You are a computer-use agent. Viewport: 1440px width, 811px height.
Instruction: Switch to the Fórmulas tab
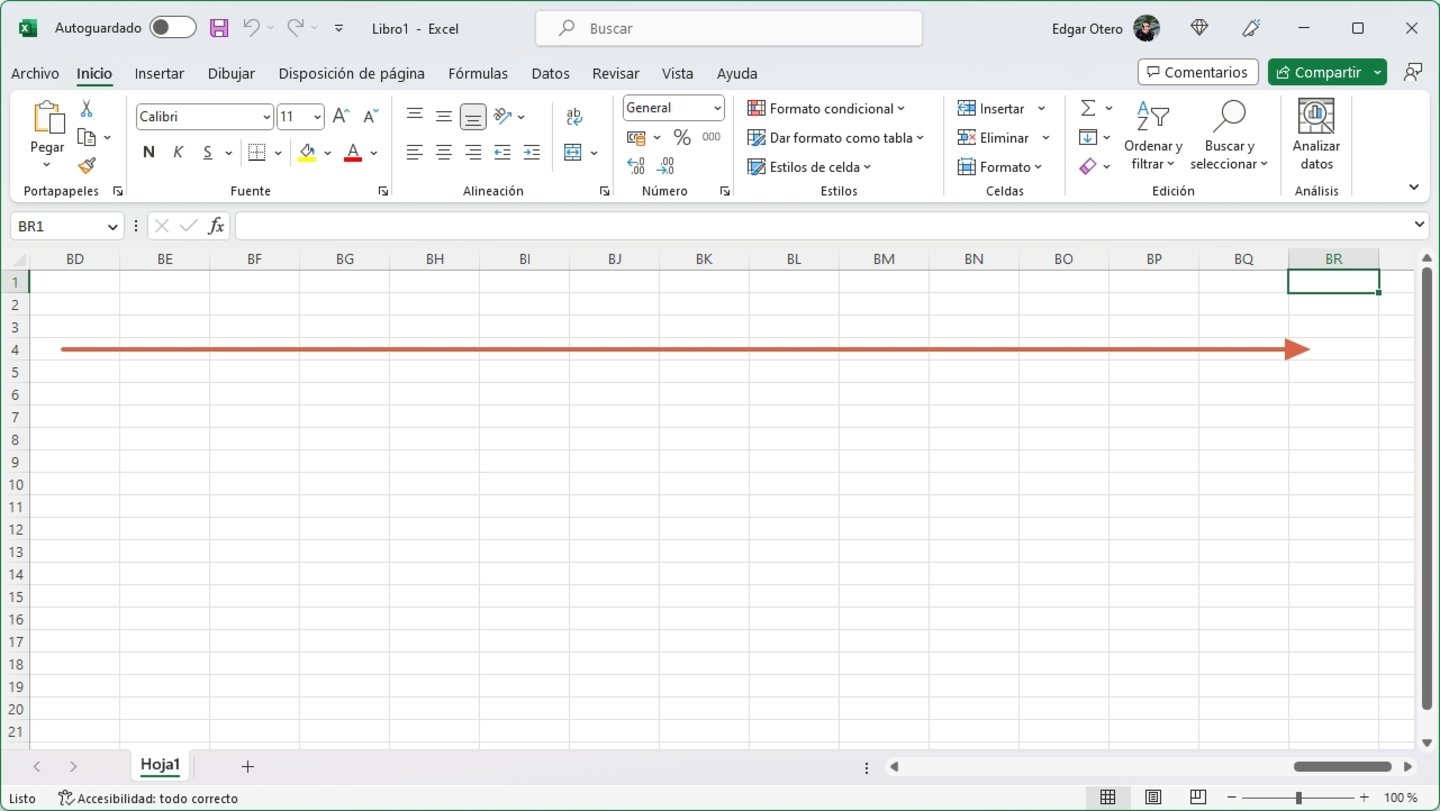(x=478, y=73)
